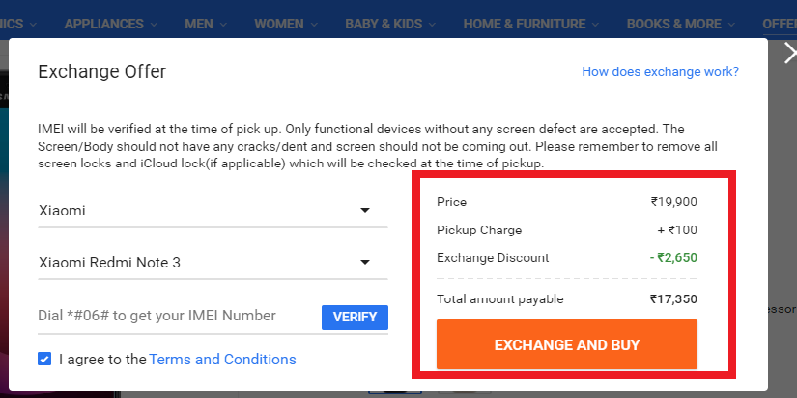Click the blue VERIFY button

(355, 317)
